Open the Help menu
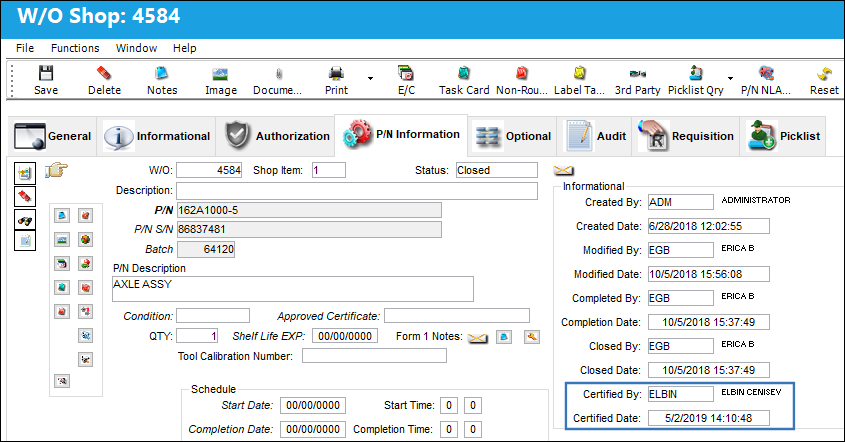Viewport: 845px width, 442px height. coord(184,48)
